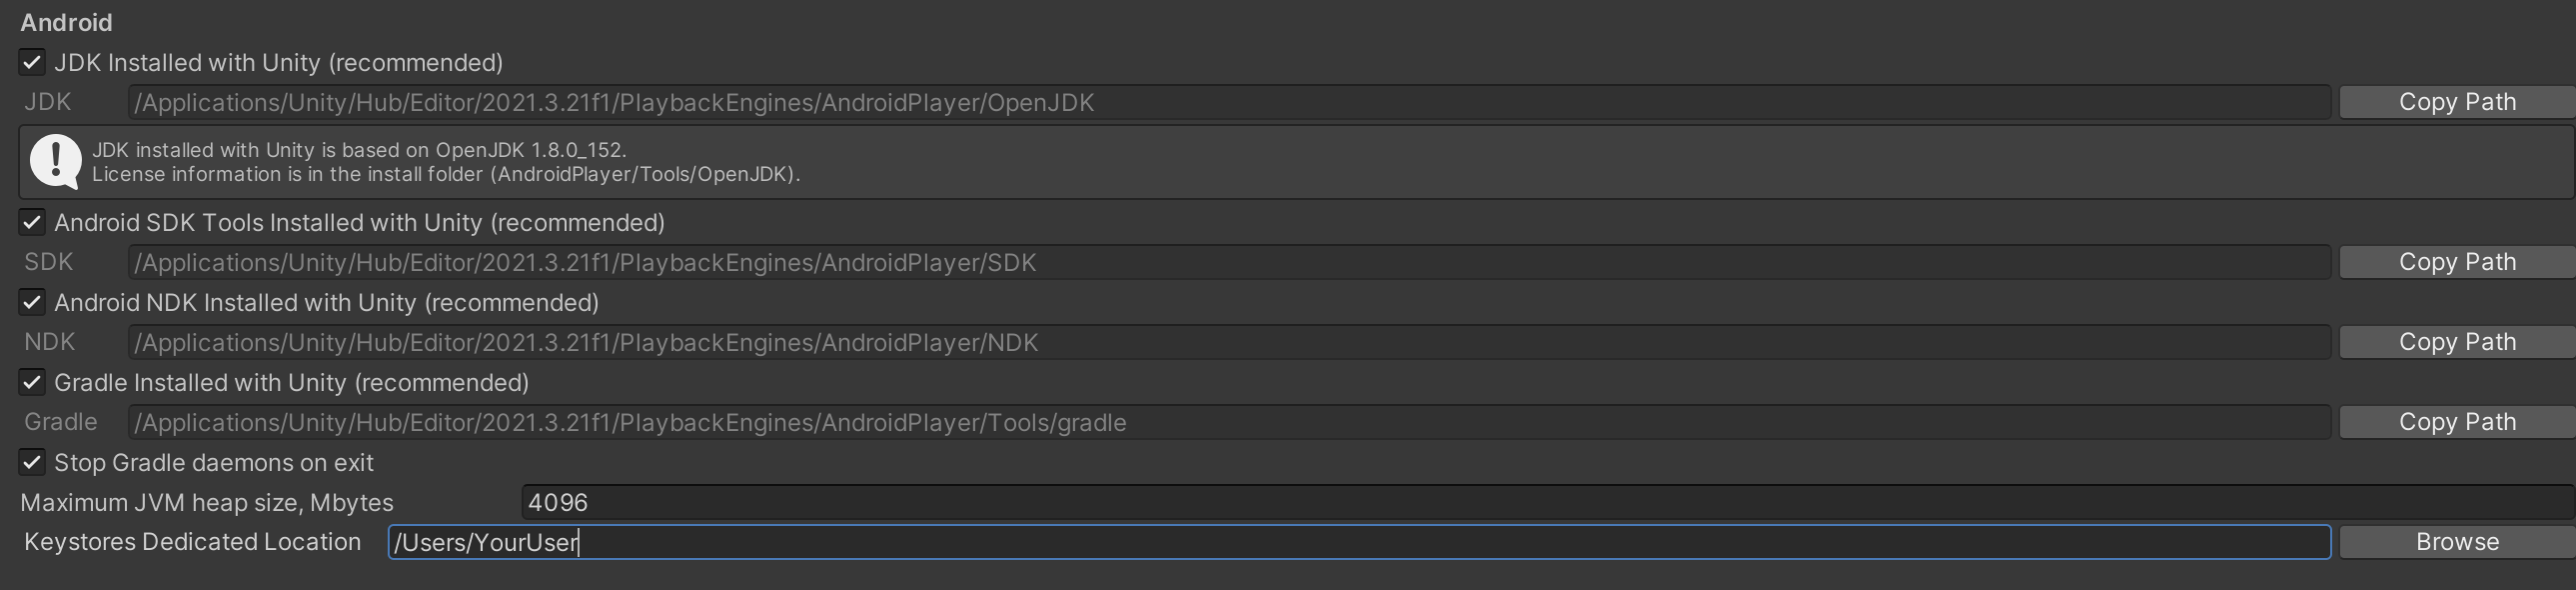This screenshot has width=2576, height=590.
Task: Disable "JDK Installed with Unity (recommended)"
Action: click(x=30, y=62)
